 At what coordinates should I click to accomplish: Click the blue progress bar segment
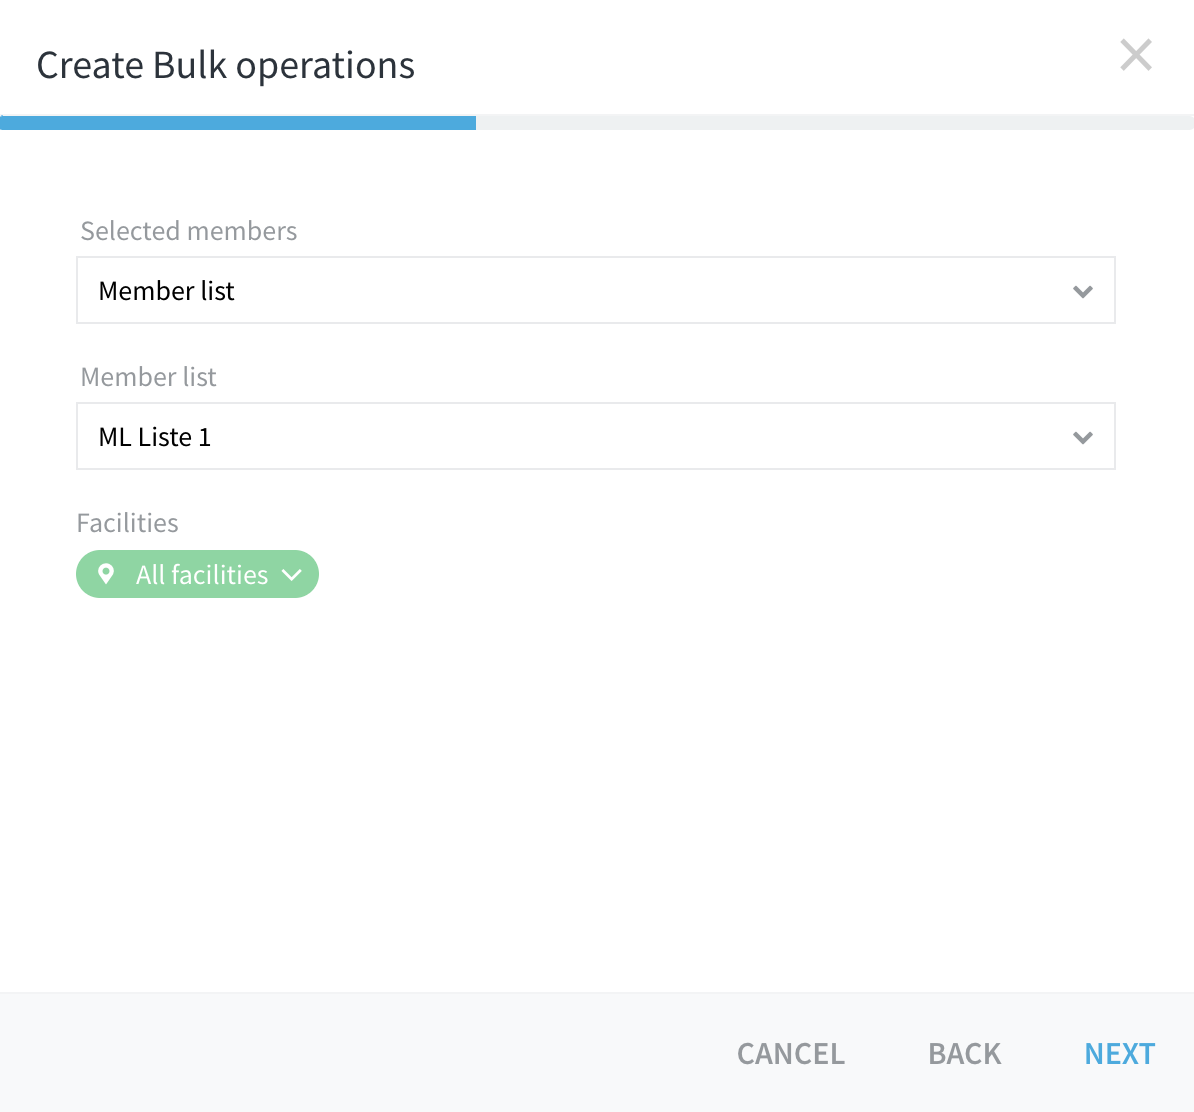coord(238,122)
